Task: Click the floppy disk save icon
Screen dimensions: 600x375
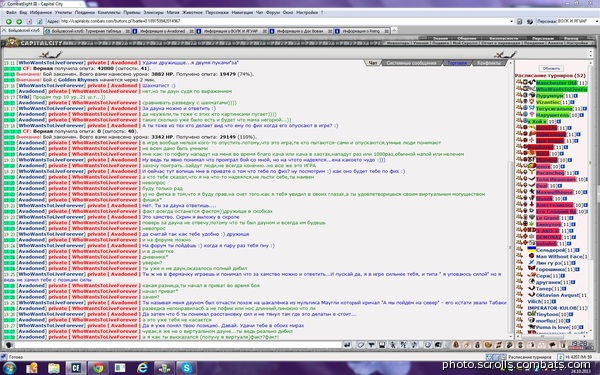Action: pos(382,345)
